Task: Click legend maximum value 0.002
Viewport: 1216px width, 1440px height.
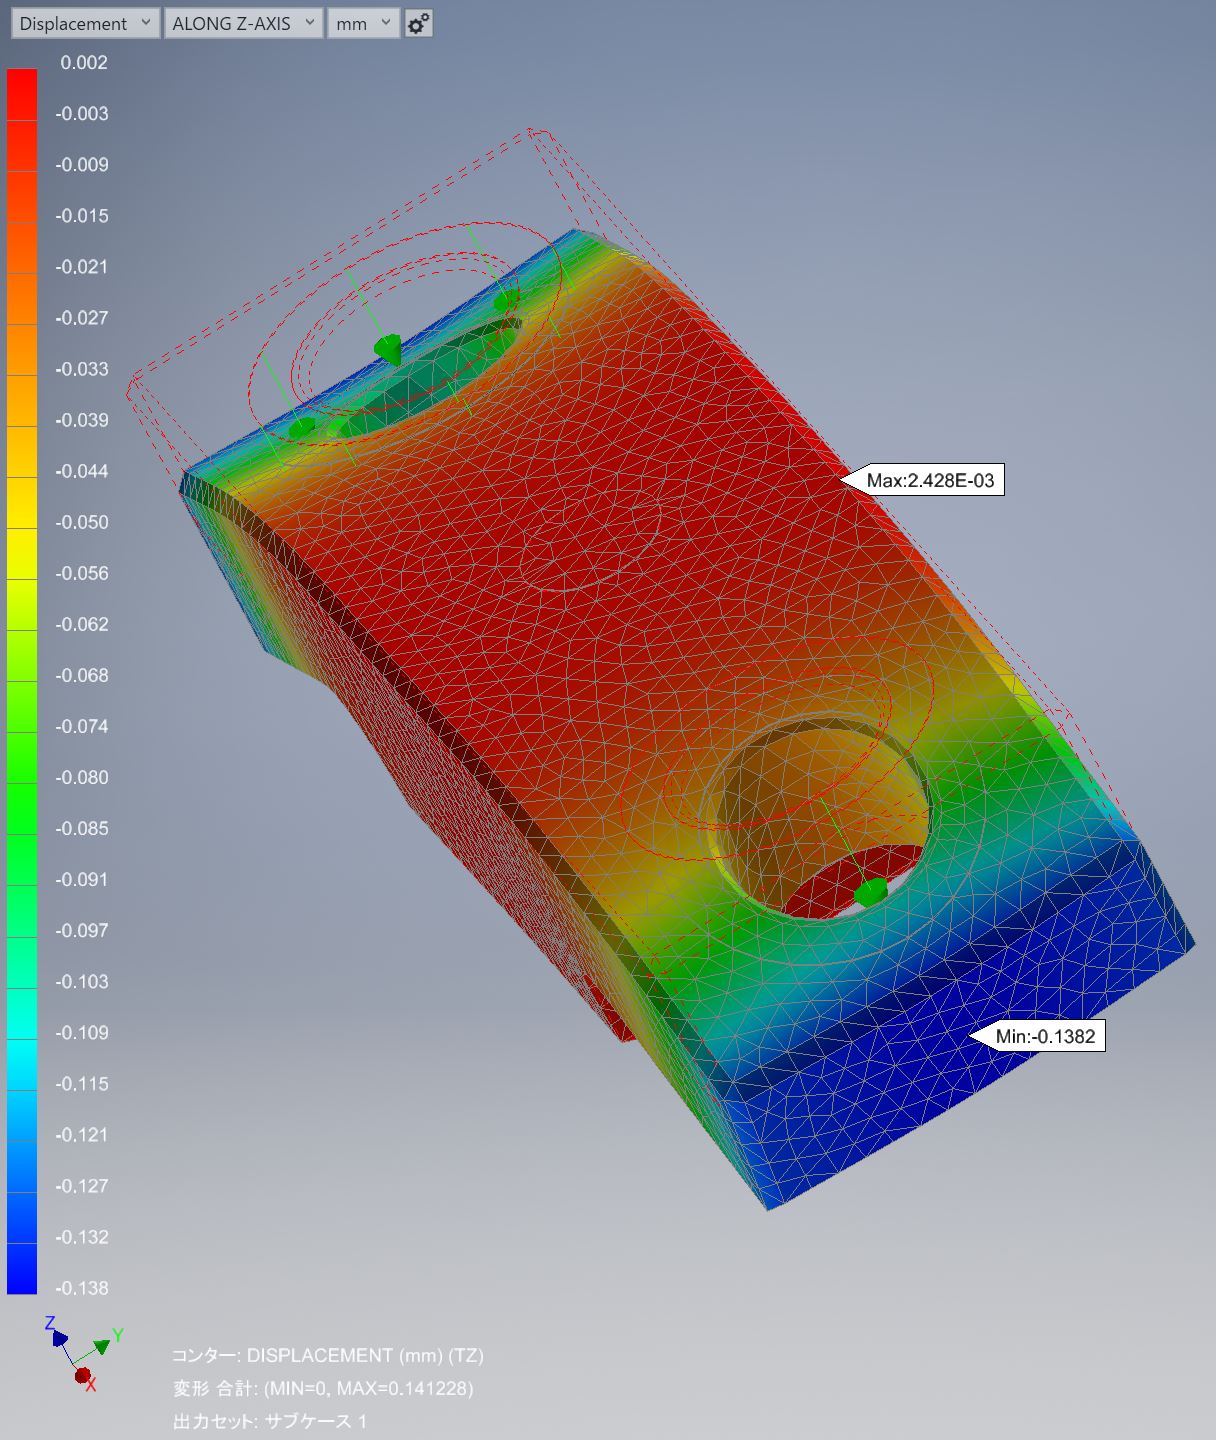Action: 84,62
